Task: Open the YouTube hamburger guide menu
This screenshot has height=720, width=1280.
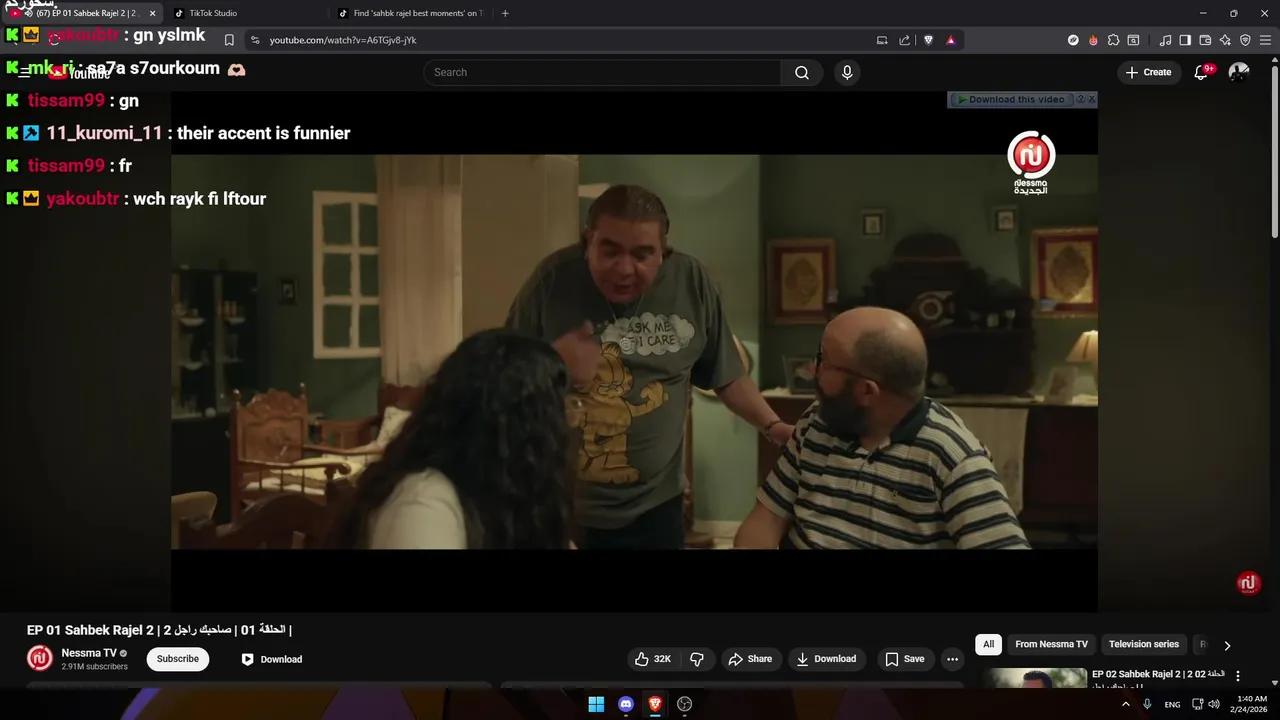Action: coord(24,72)
